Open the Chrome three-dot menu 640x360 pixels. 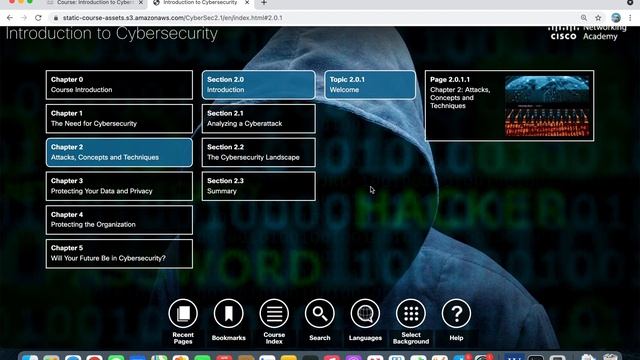[630, 18]
